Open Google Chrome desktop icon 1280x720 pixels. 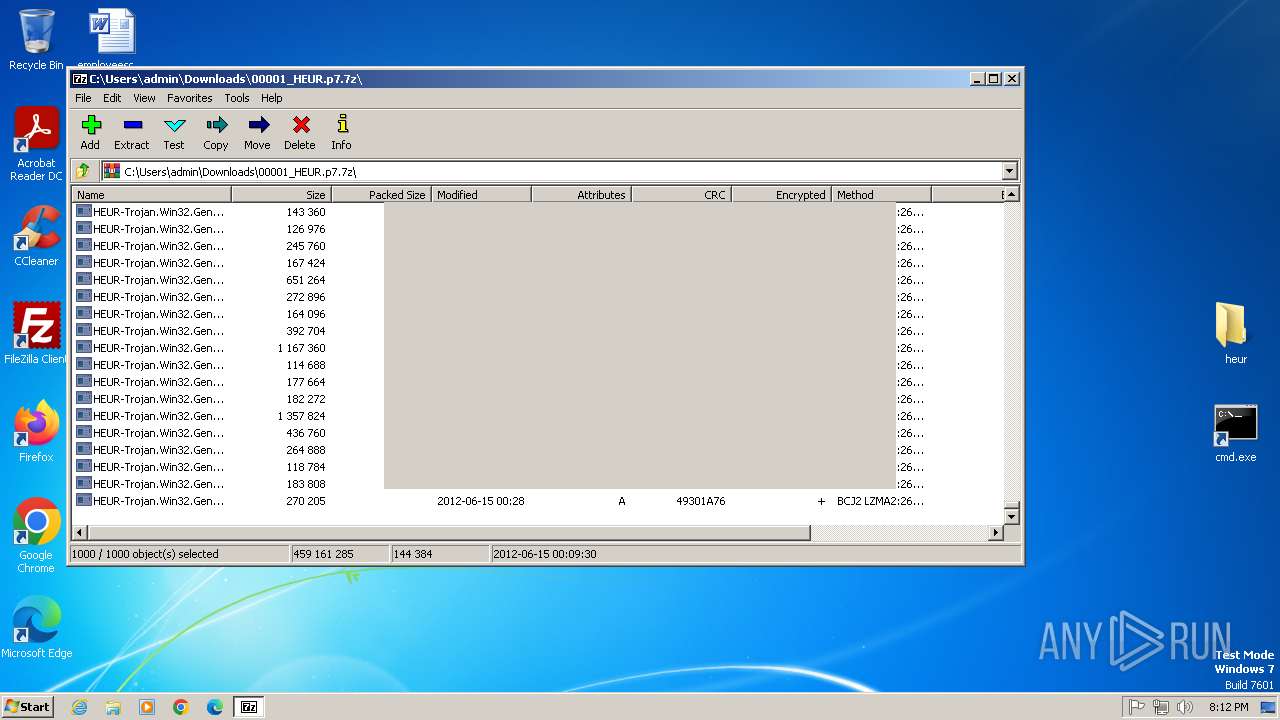pos(36,536)
